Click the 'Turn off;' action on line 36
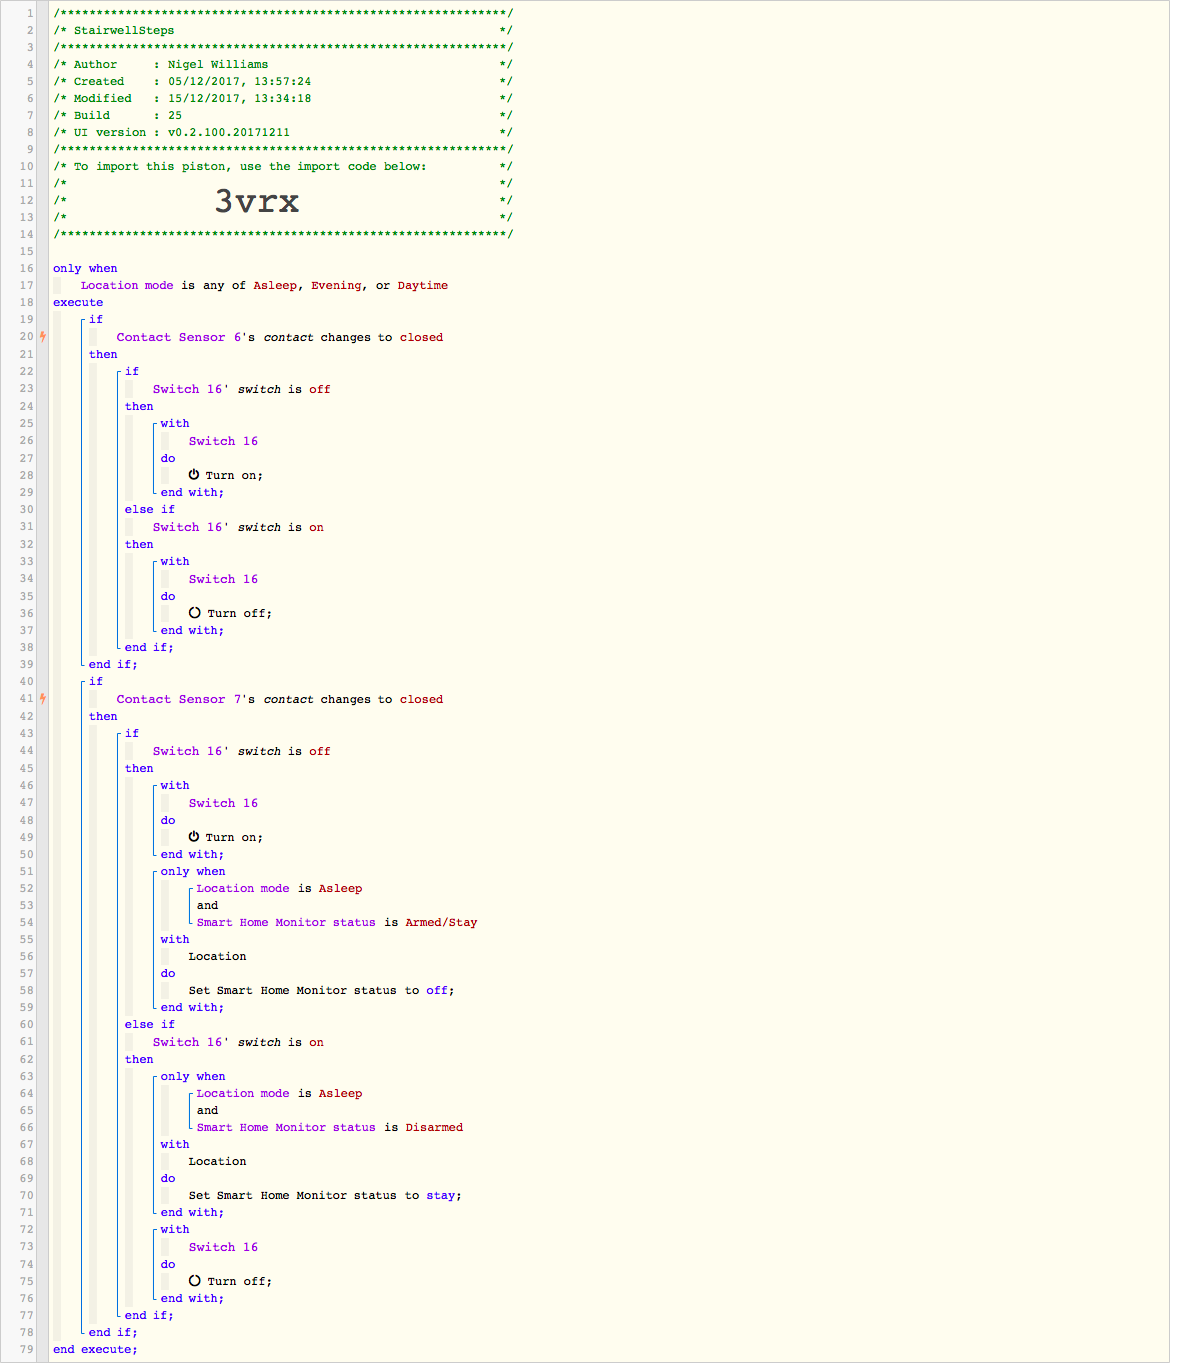The height and width of the screenshot is (1371, 1178). coord(239,613)
